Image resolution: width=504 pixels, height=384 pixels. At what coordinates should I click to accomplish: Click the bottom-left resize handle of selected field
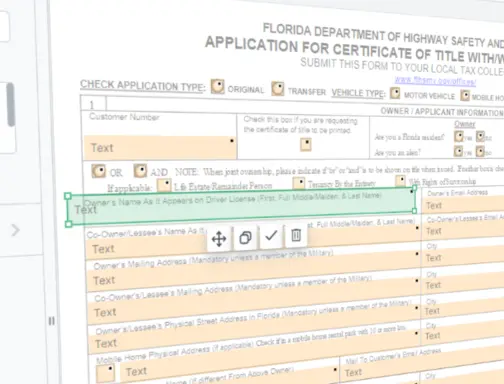[68, 224]
